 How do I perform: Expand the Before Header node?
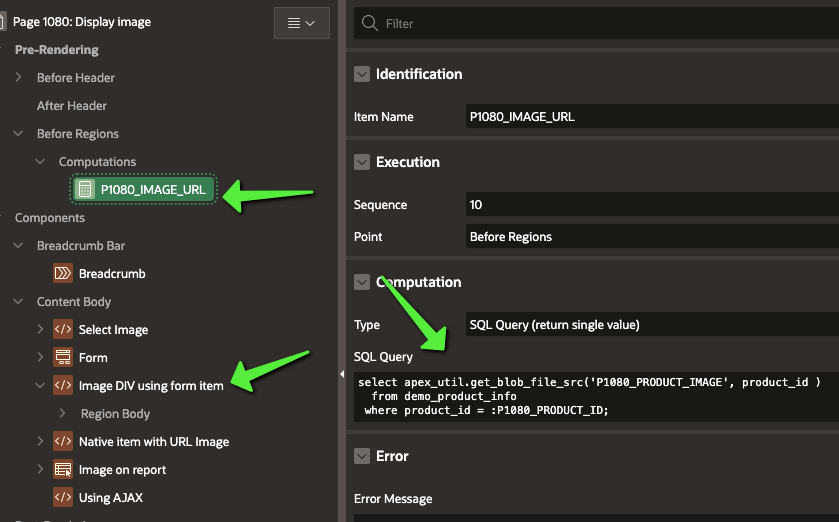click(x=18, y=77)
